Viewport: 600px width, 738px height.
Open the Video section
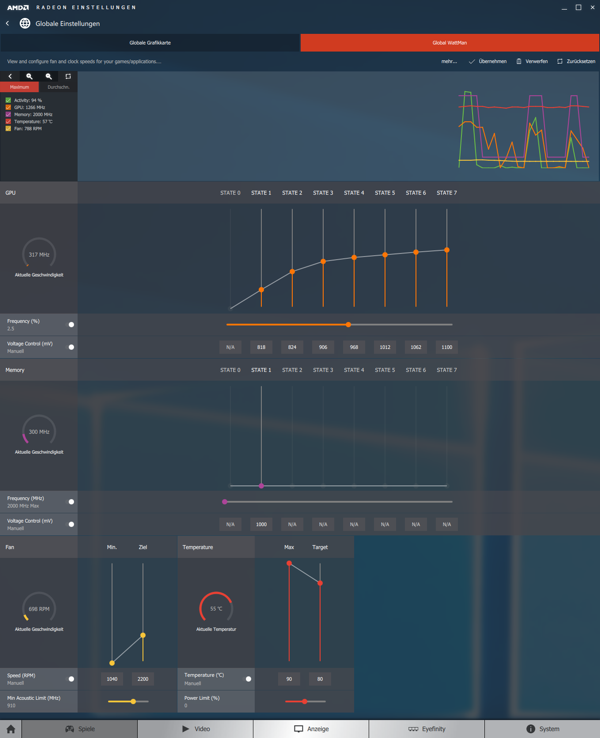click(x=195, y=729)
